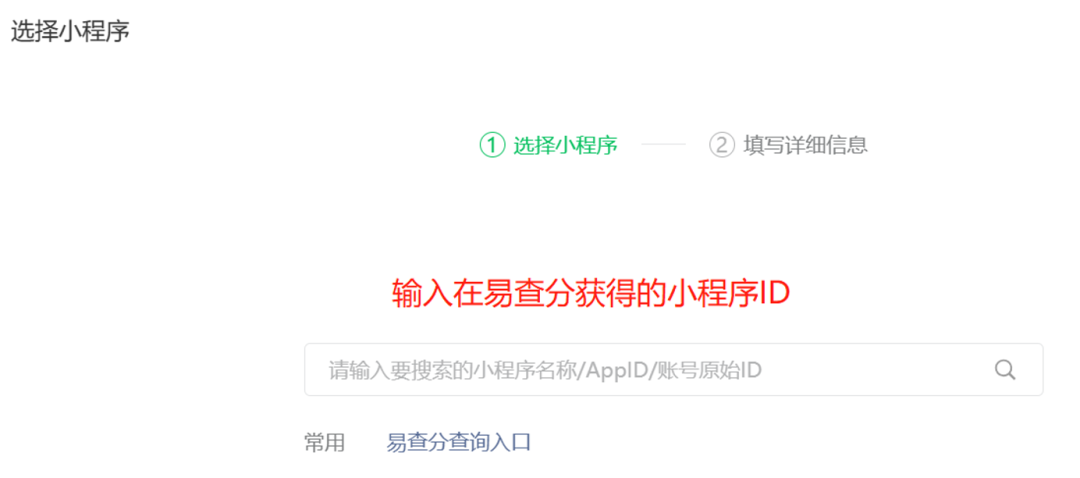Image resolution: width=1080 pixels, height=478 pixels.
Task: Click the connector line between steps
Action: tap(663, 145)
